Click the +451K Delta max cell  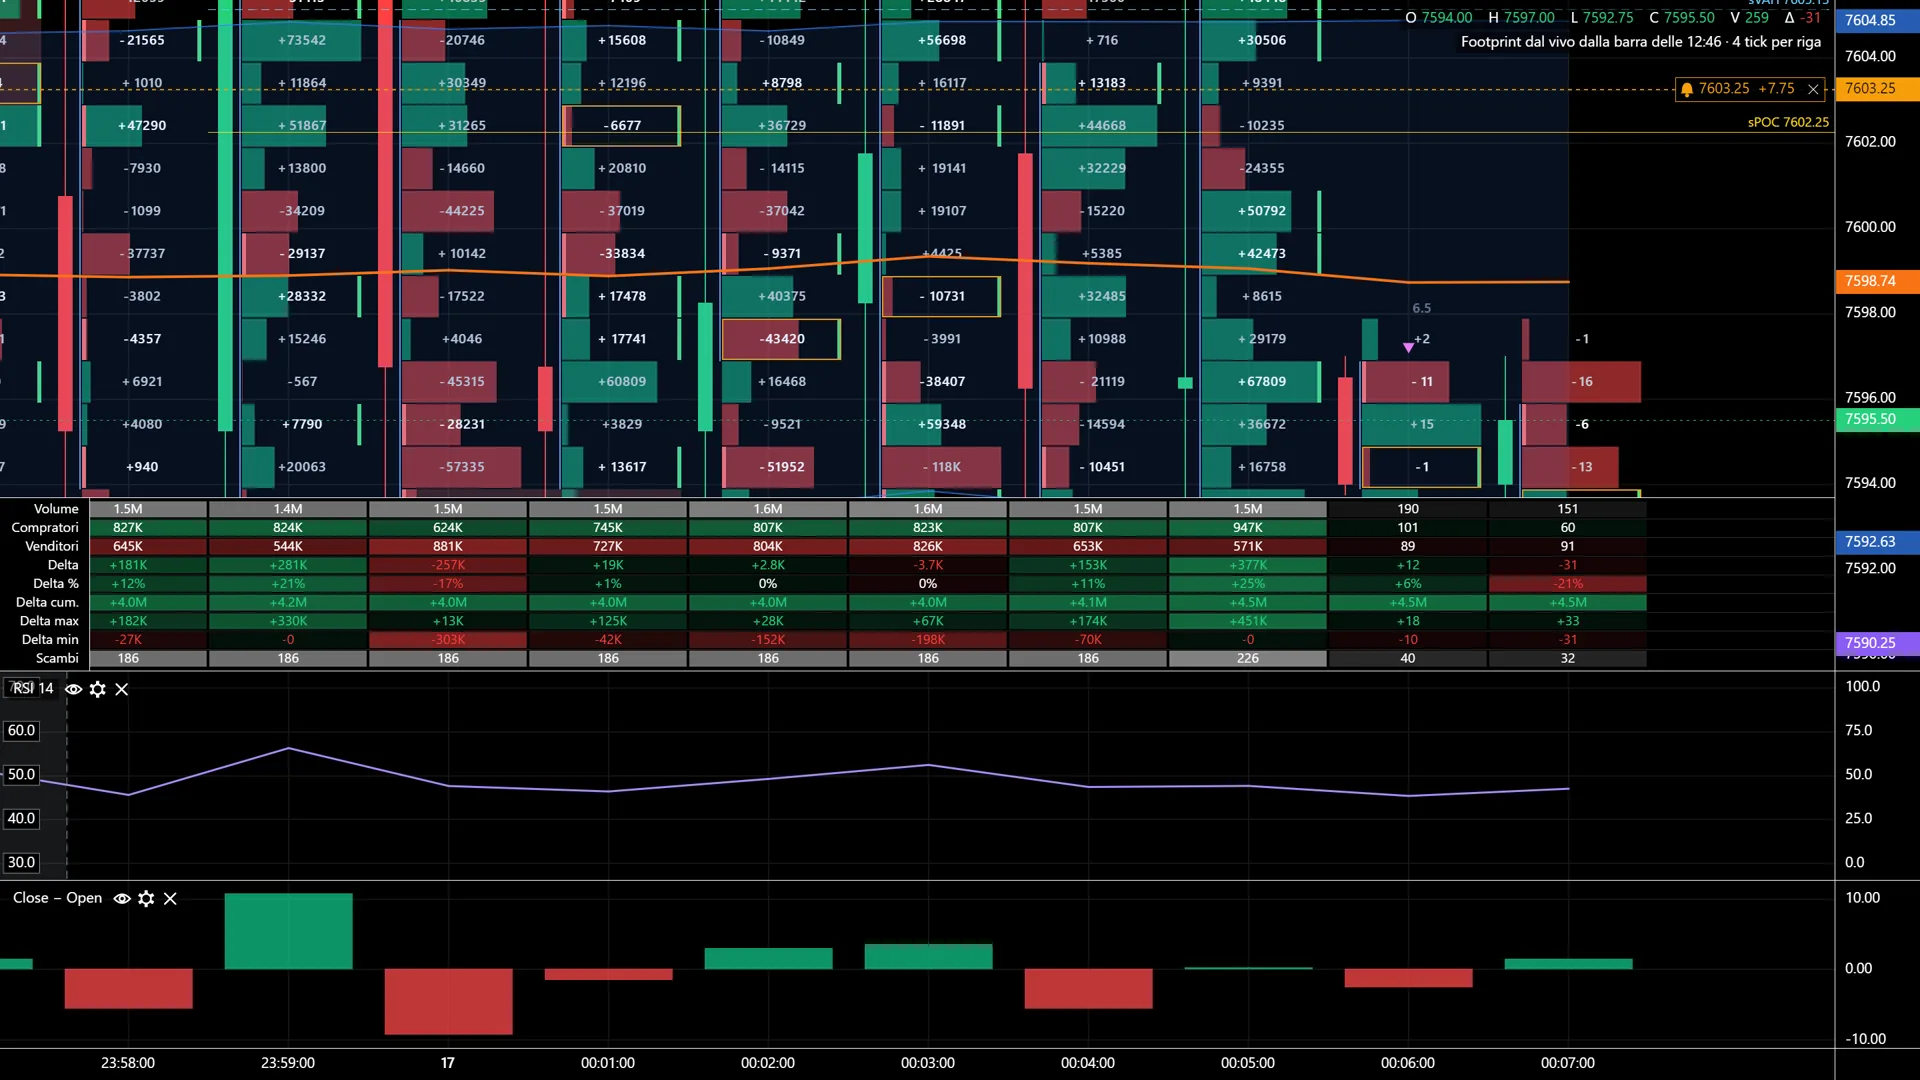1248,622
